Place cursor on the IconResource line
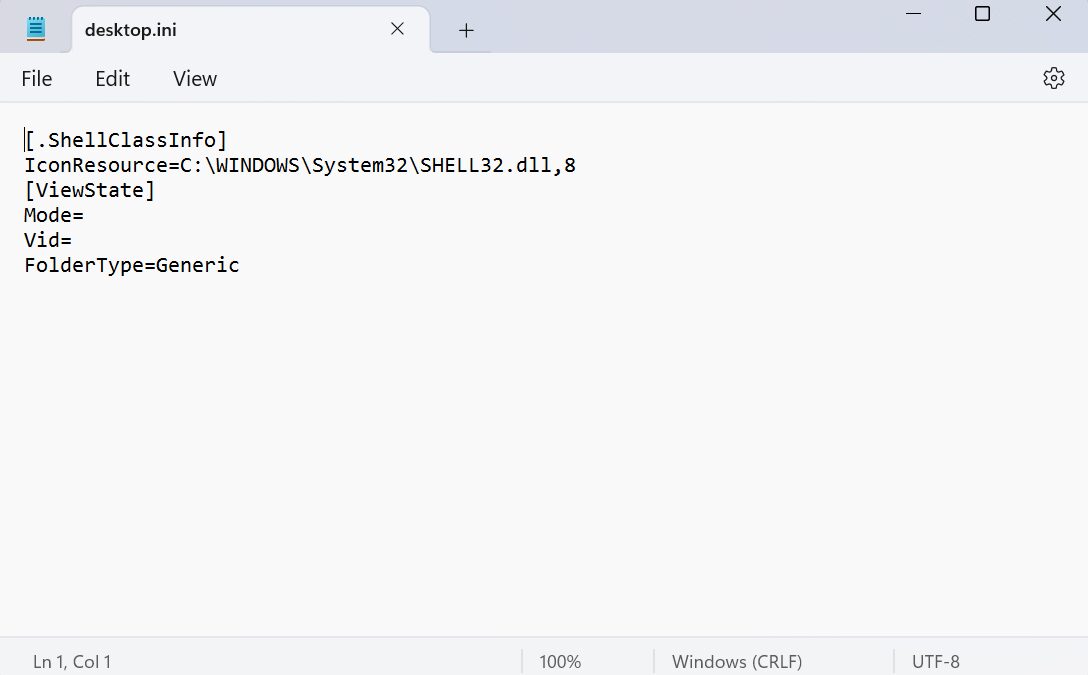Viewport: 1088px width, 675px height. 299,165
